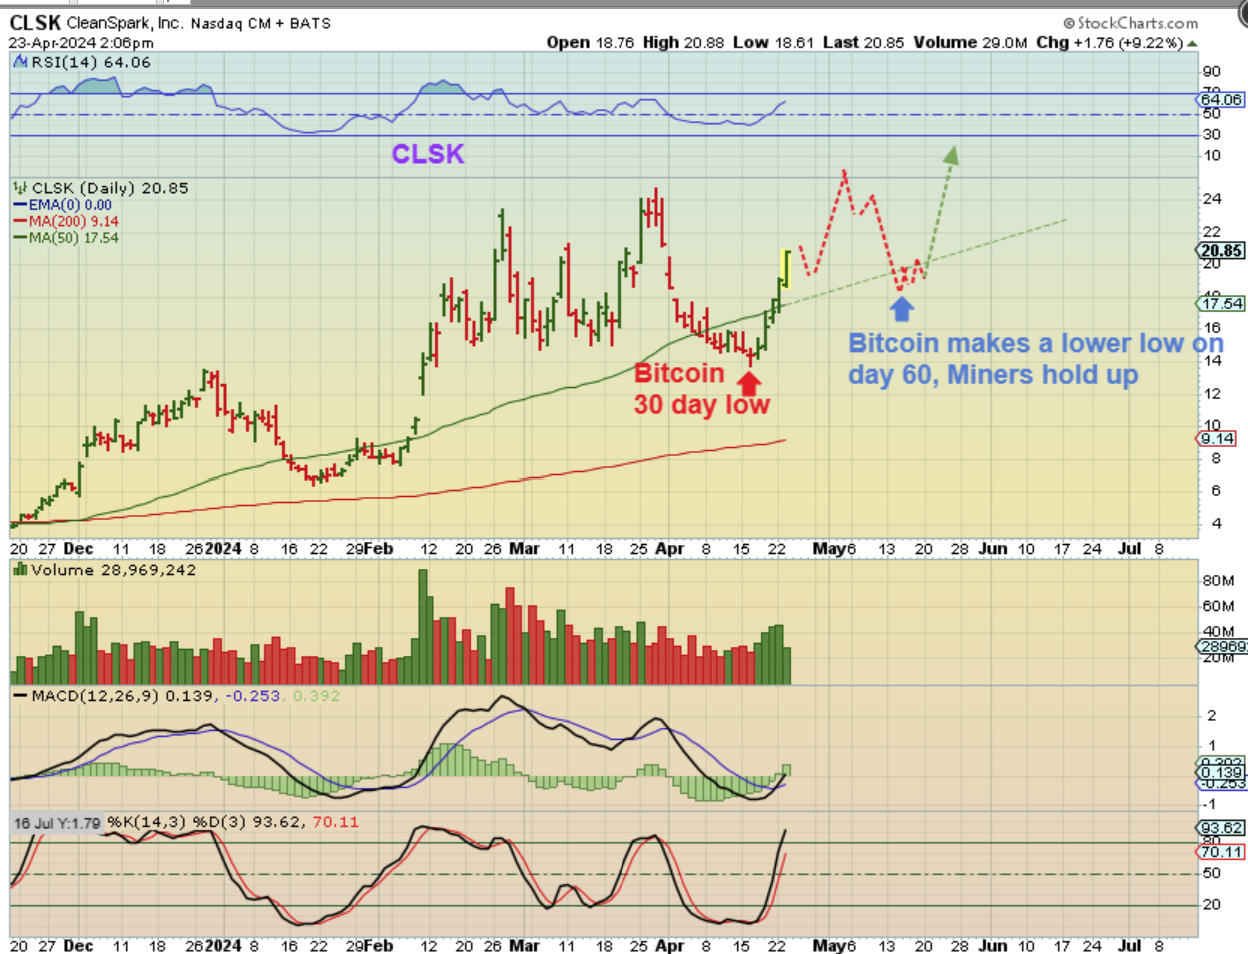Image resolution: width=1248 pixels, height=954 pixels.
Task: Click the Nasdaq CM + BATS exchange text
Action: click(x=261, y=23)
